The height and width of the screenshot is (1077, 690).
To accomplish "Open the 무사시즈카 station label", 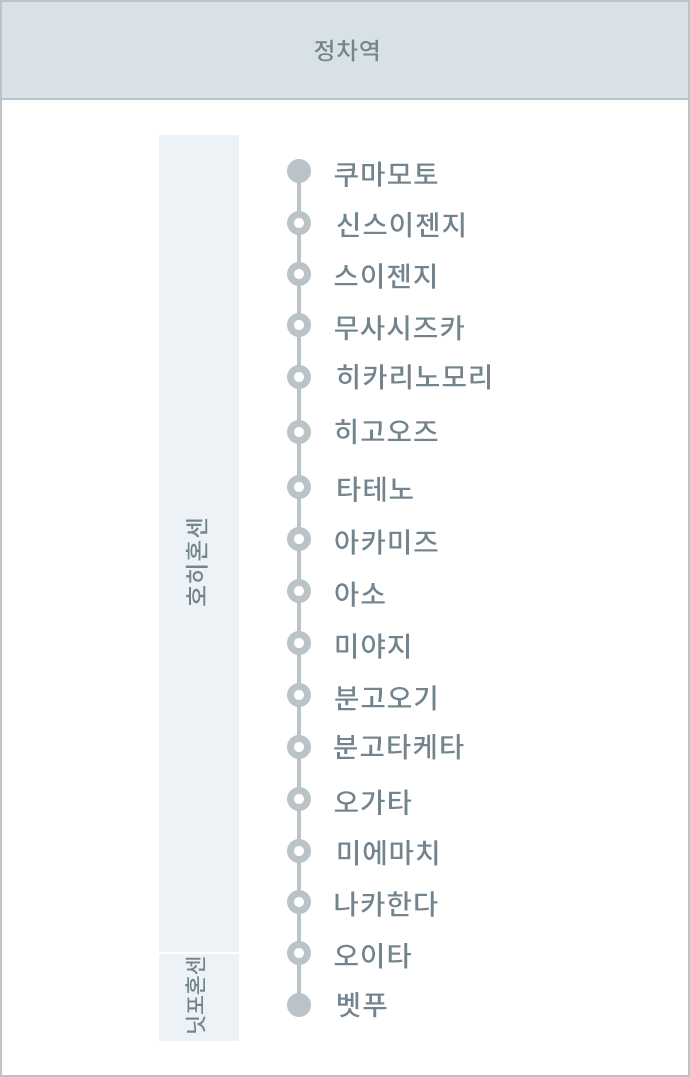I will 400,328.
